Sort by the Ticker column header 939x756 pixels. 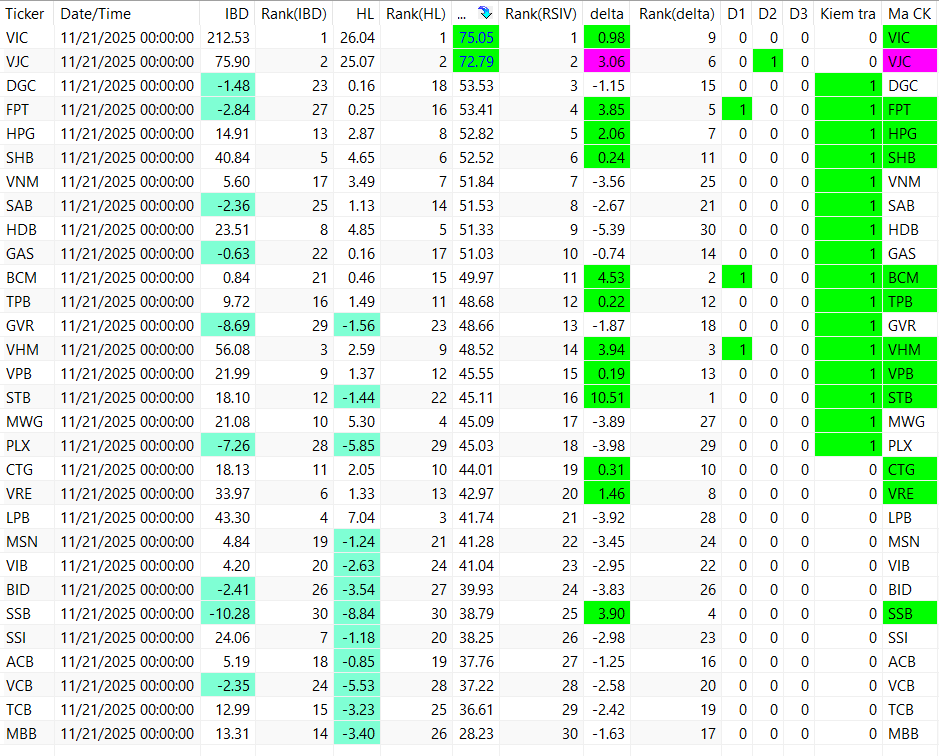27,13
